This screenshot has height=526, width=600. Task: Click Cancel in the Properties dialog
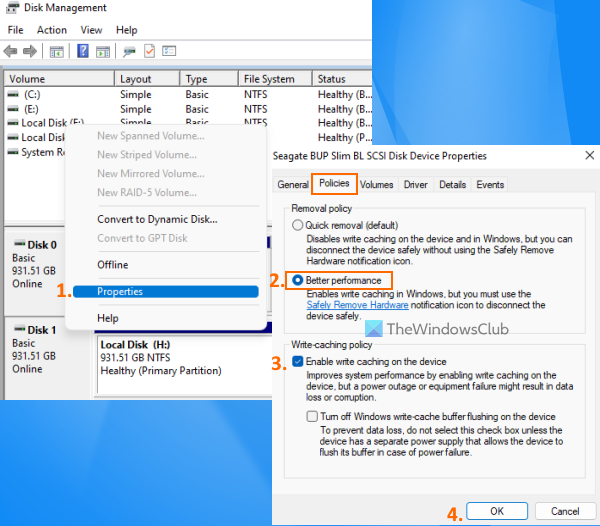pyautogui.click(x=565, y=511)
